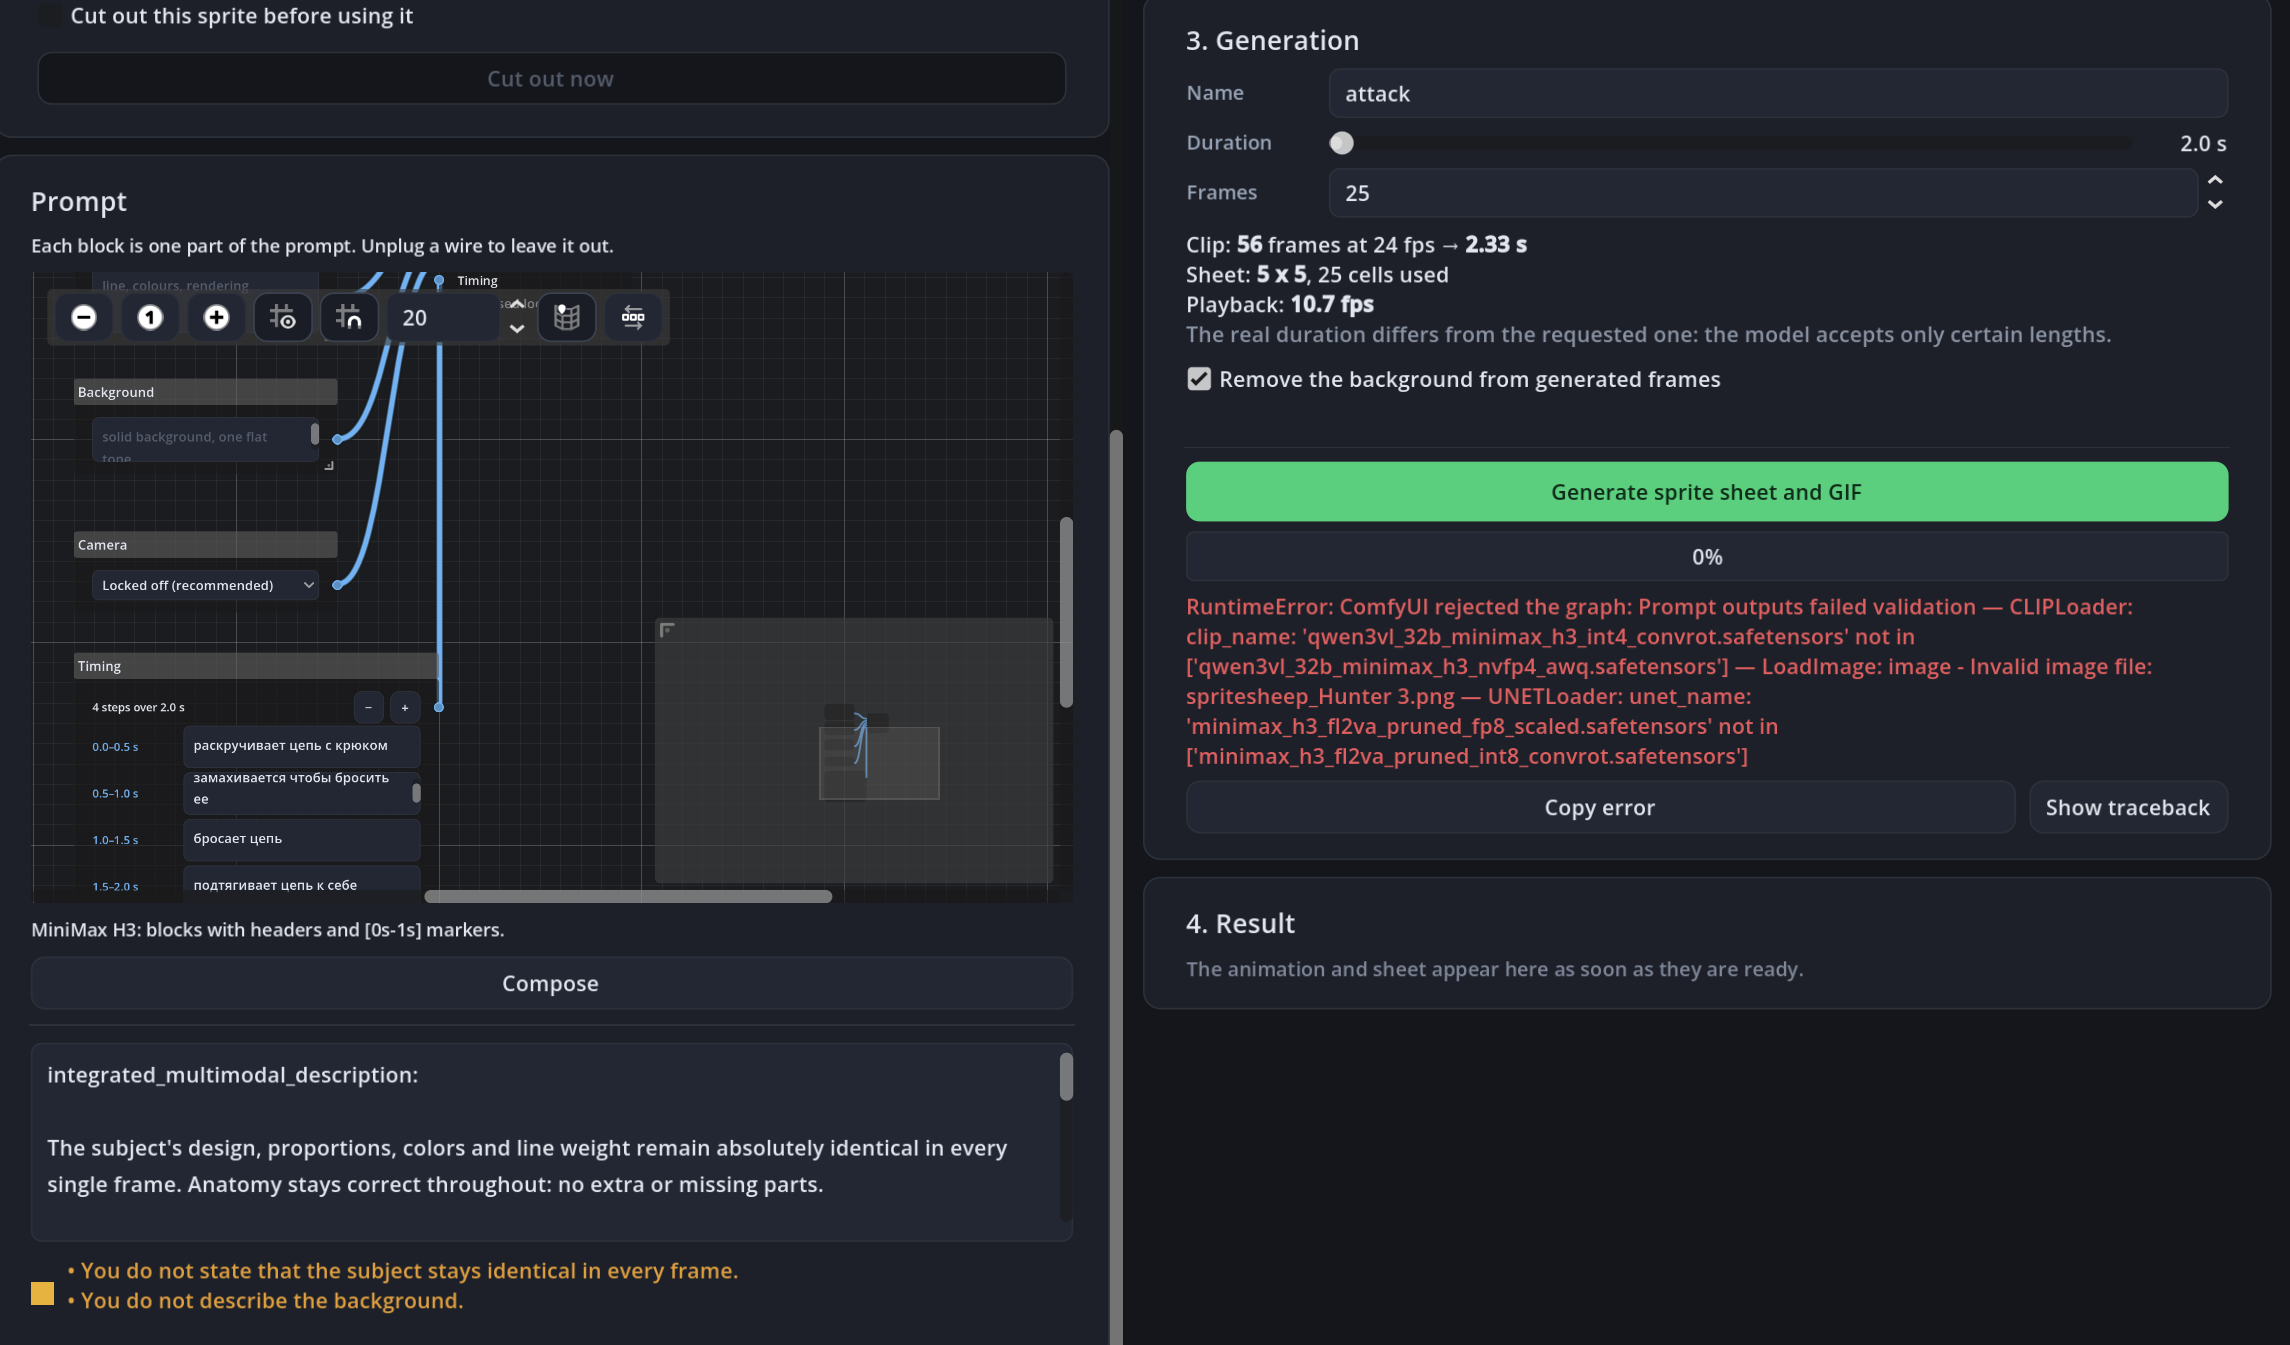Zoom in the node graph canvas
Screen dimensions: 2290x1345
tap(216, 317)
